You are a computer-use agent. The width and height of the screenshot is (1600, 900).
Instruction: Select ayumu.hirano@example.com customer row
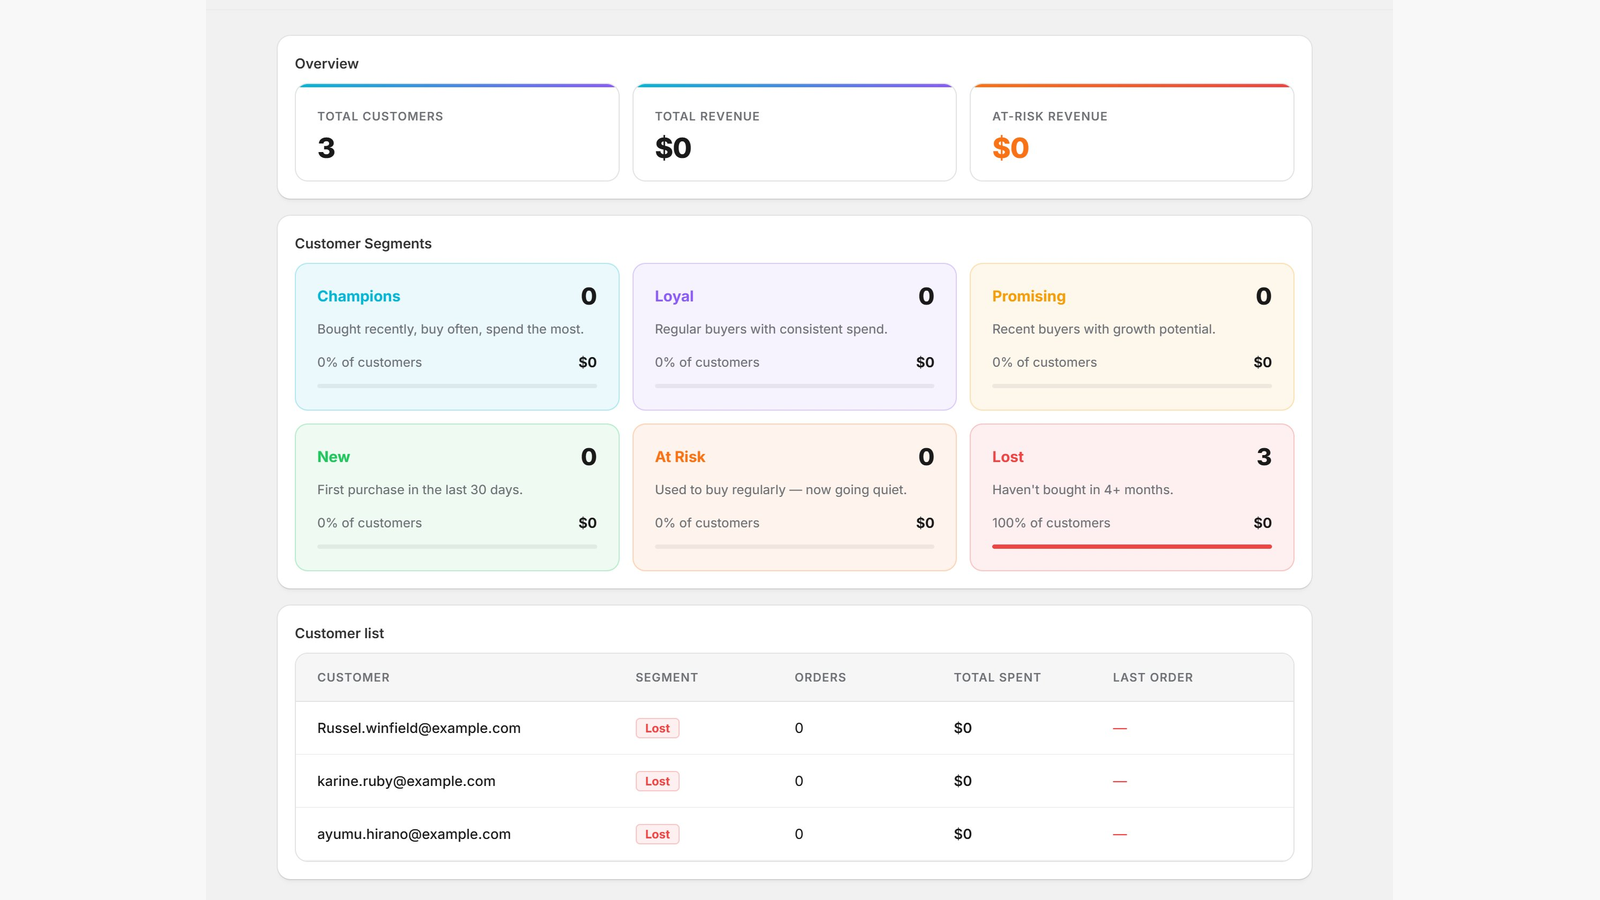(794, 834)
